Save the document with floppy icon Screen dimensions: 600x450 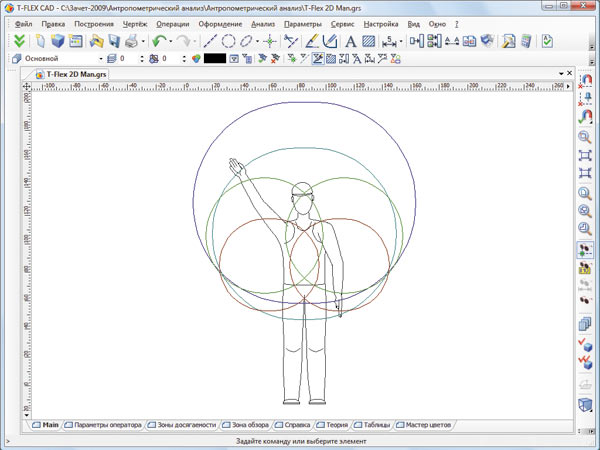[114, 41]
